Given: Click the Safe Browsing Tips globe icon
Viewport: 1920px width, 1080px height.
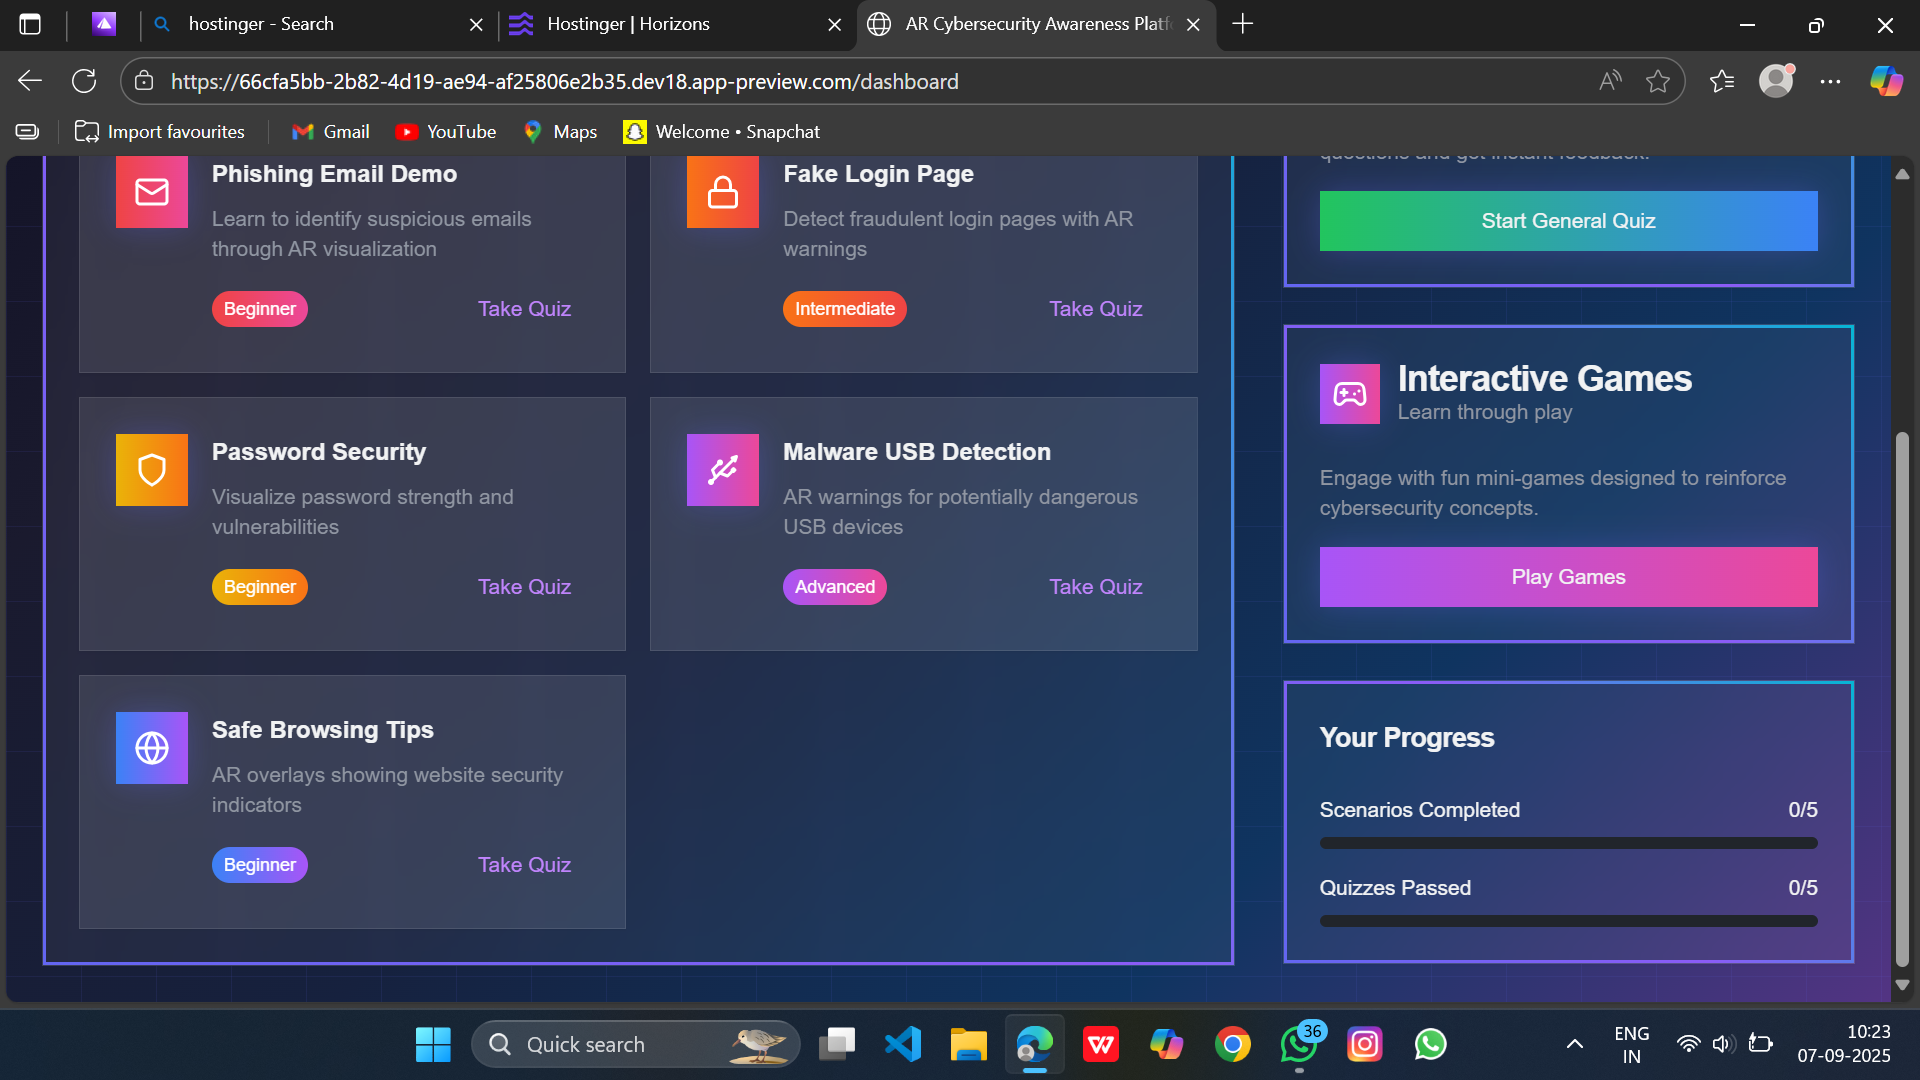Looking at the screenshot, I should (x=152, y=748).
